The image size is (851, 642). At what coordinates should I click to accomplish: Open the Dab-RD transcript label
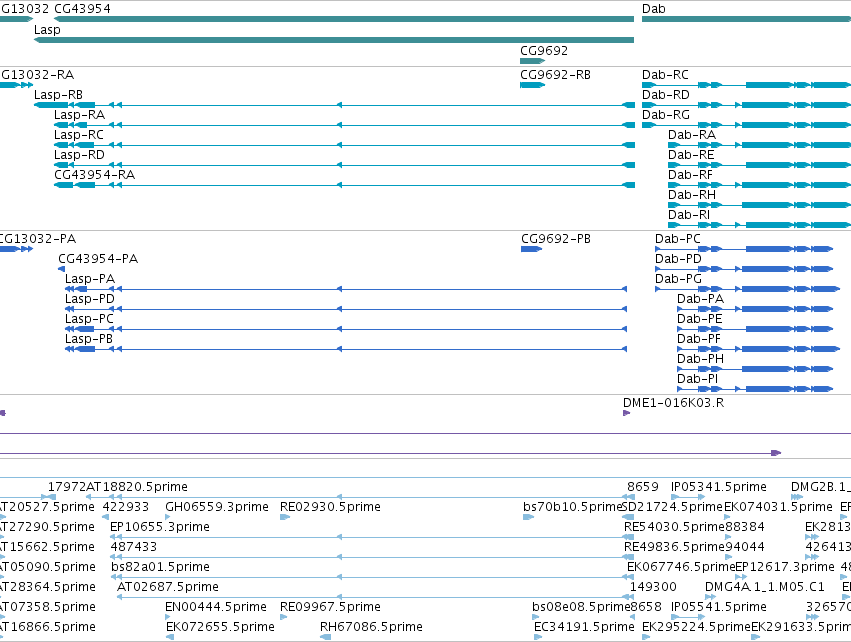[666, 95]
